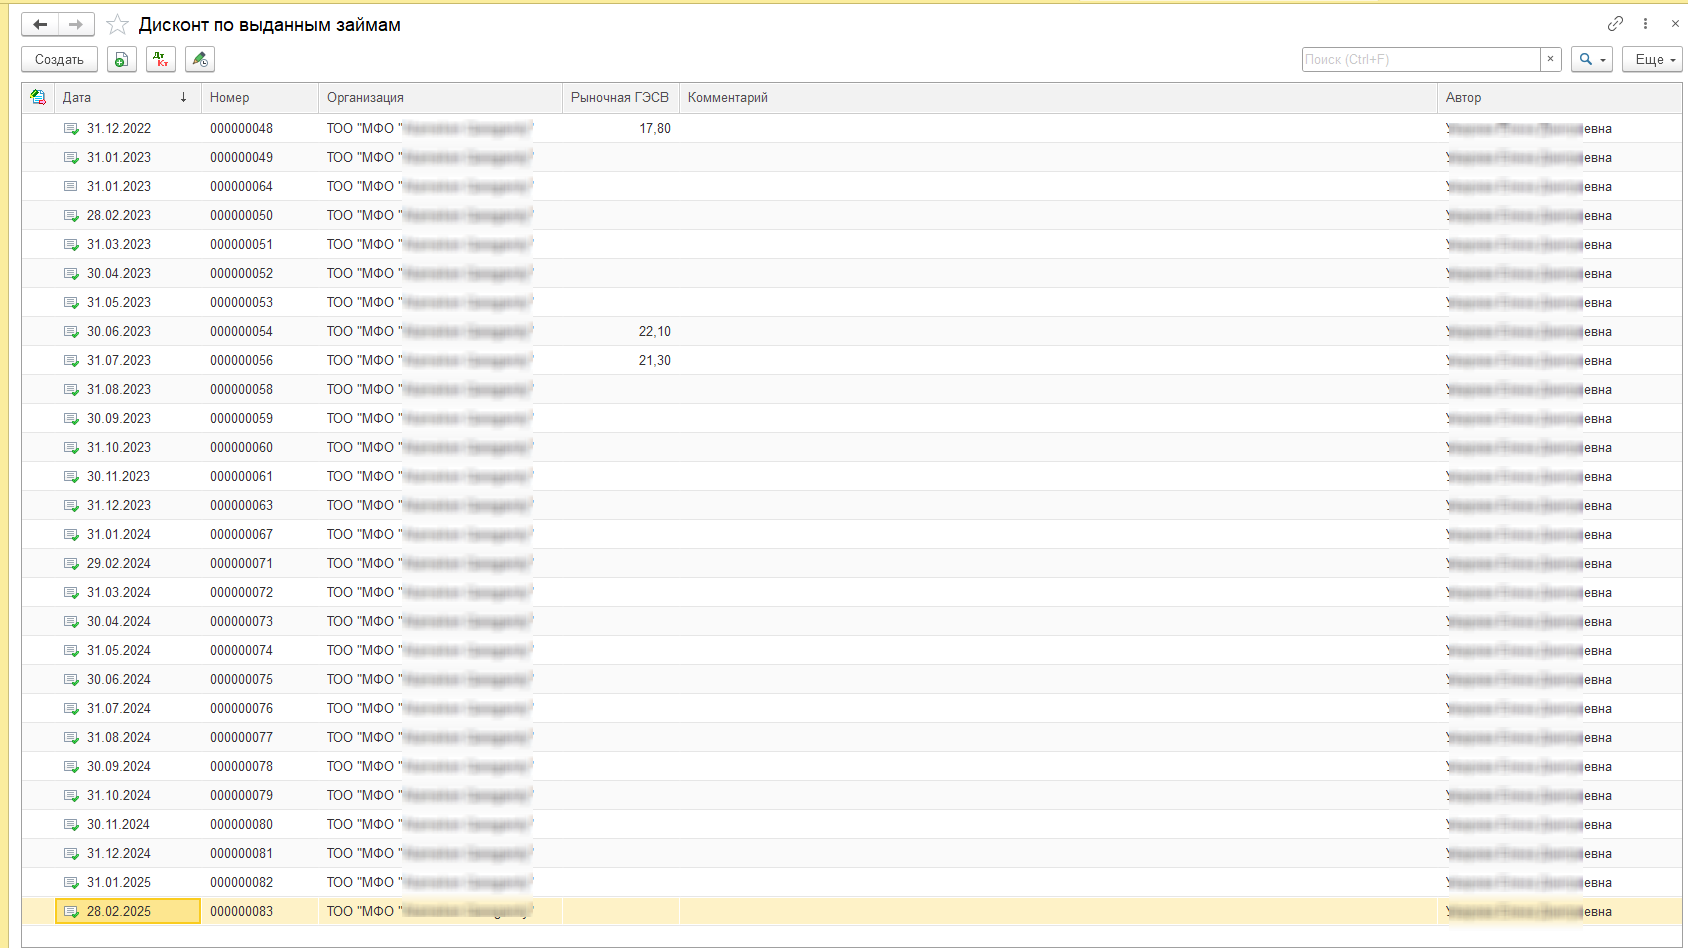Sort by the Комментарий column header

pos(1058,97)
